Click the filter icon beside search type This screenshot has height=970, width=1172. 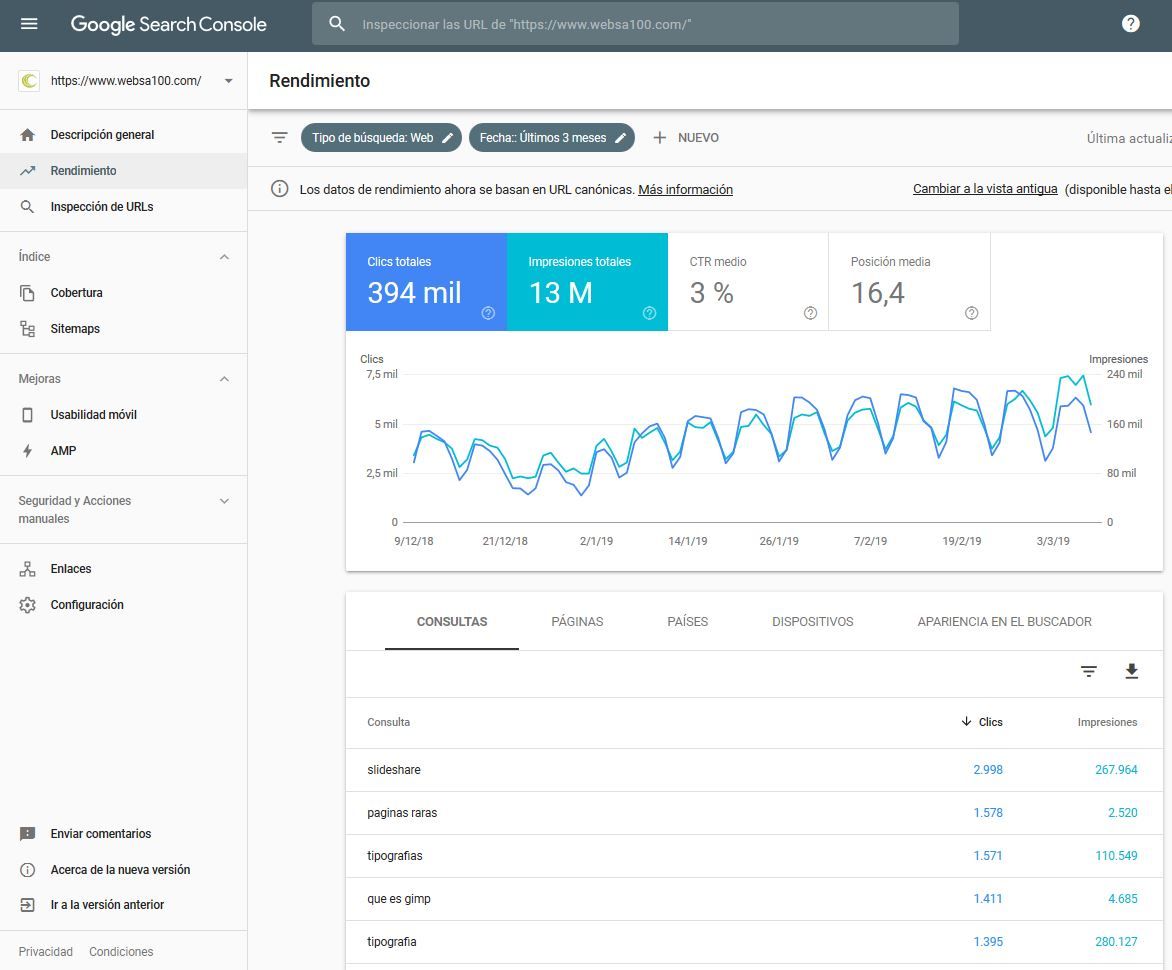coord(280,138)
